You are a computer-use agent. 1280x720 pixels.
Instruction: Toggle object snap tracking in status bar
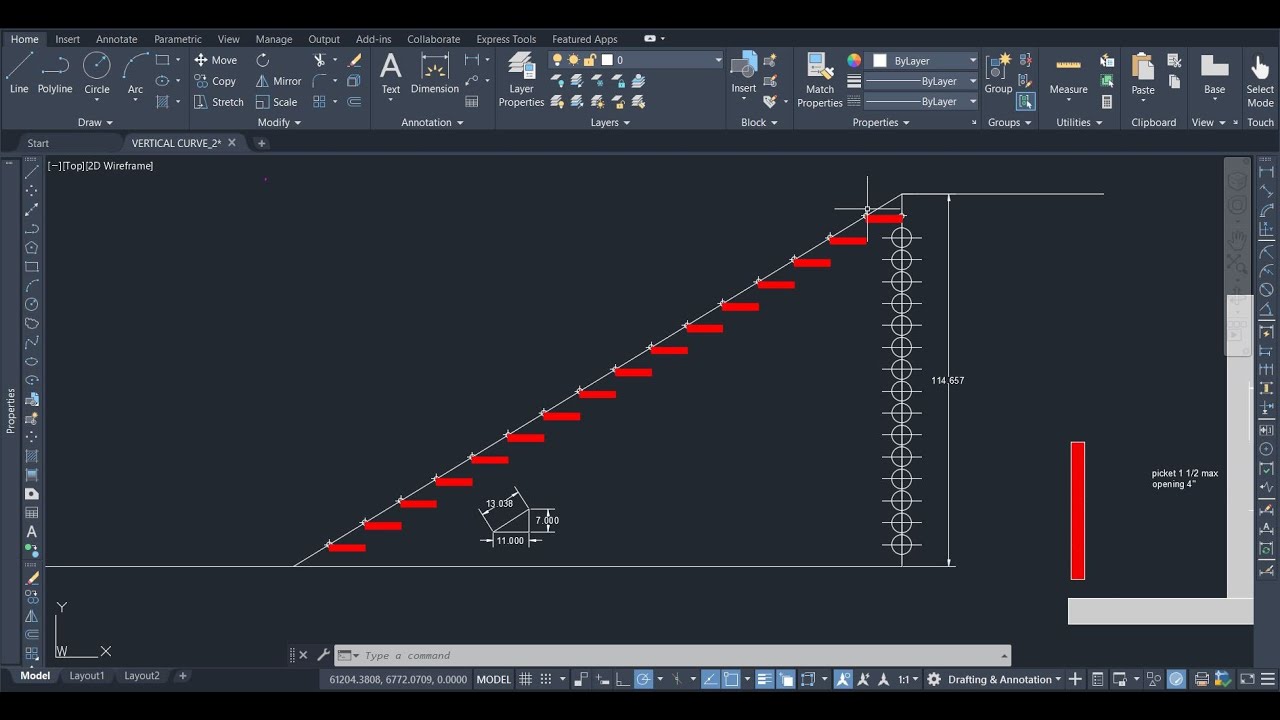709,679
